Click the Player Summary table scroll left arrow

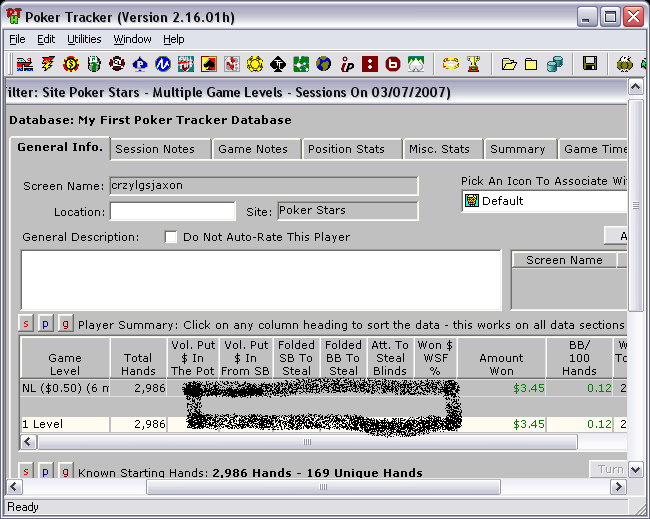(28, 442)
